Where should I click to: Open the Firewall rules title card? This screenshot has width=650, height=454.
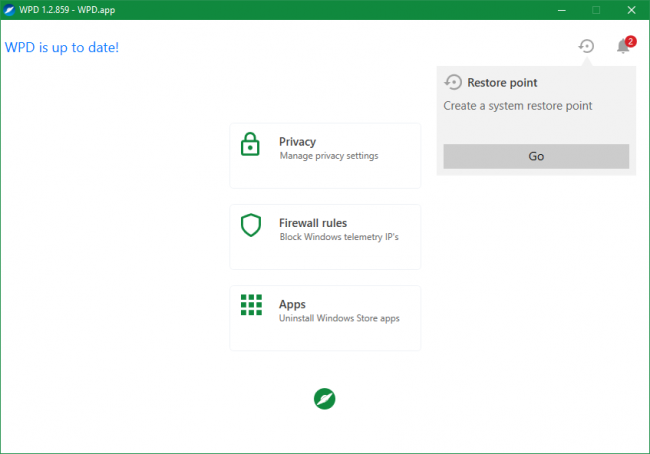[325, 237]
